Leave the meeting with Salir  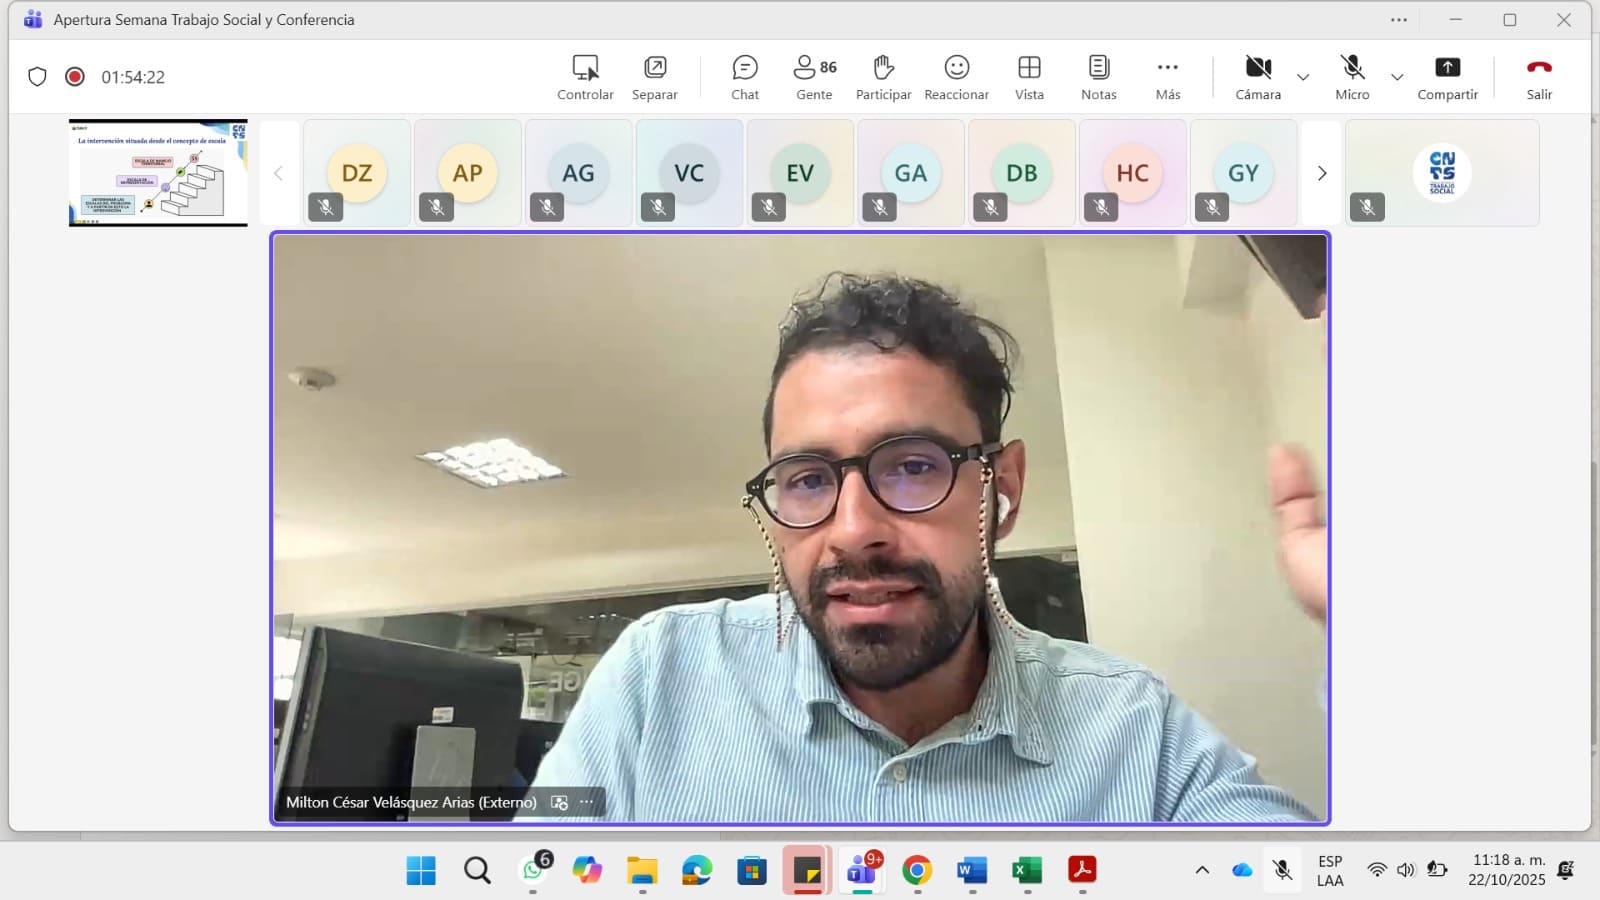click(x=1539, y=78)
